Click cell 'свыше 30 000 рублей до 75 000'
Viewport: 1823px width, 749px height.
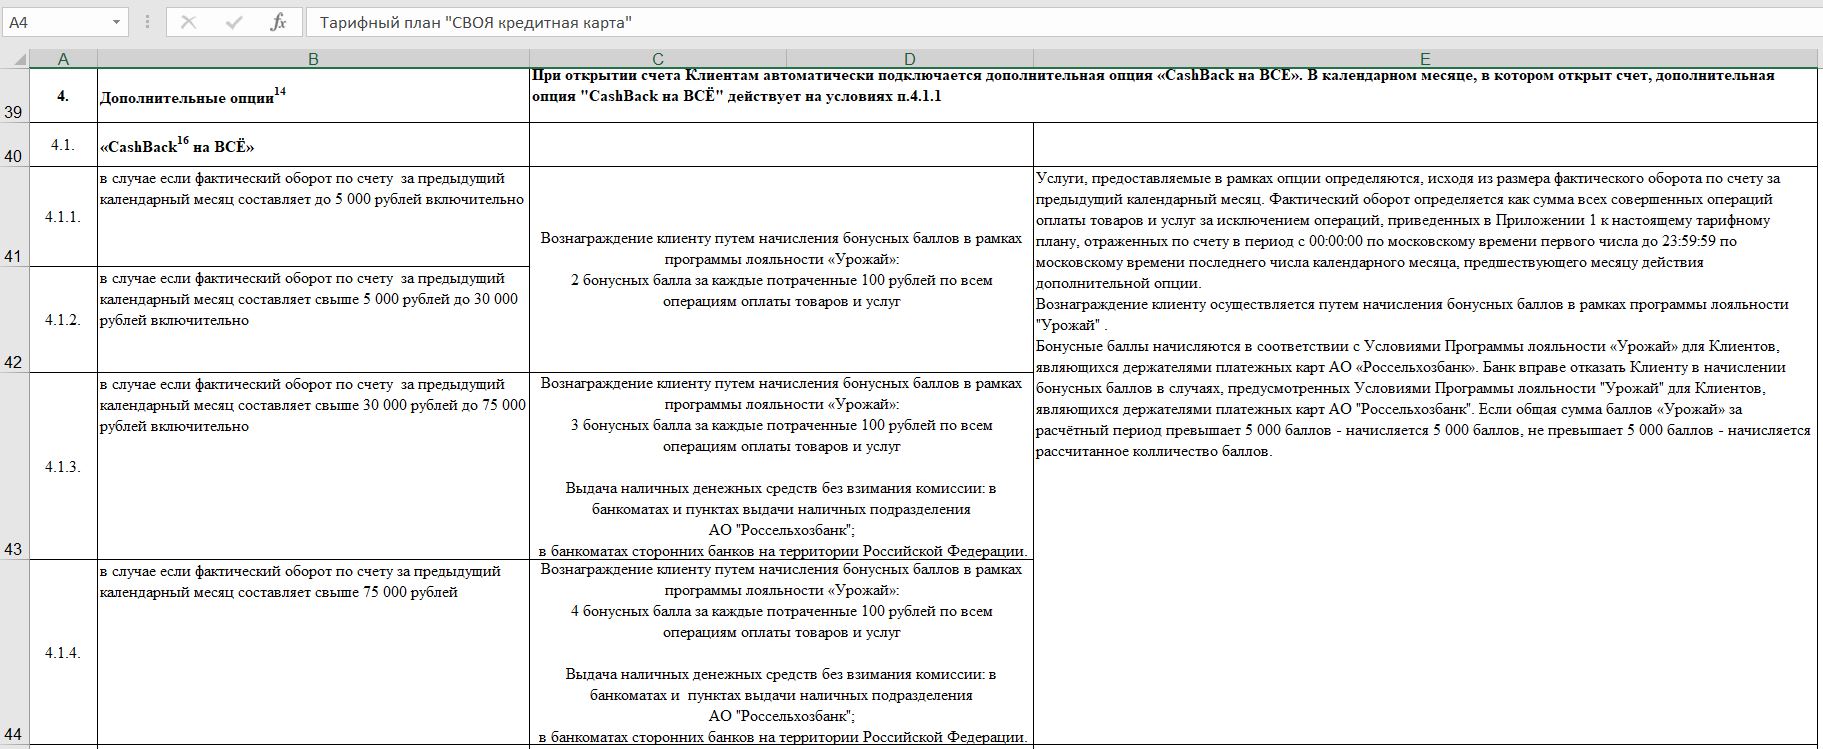click(x=313, y=466)
